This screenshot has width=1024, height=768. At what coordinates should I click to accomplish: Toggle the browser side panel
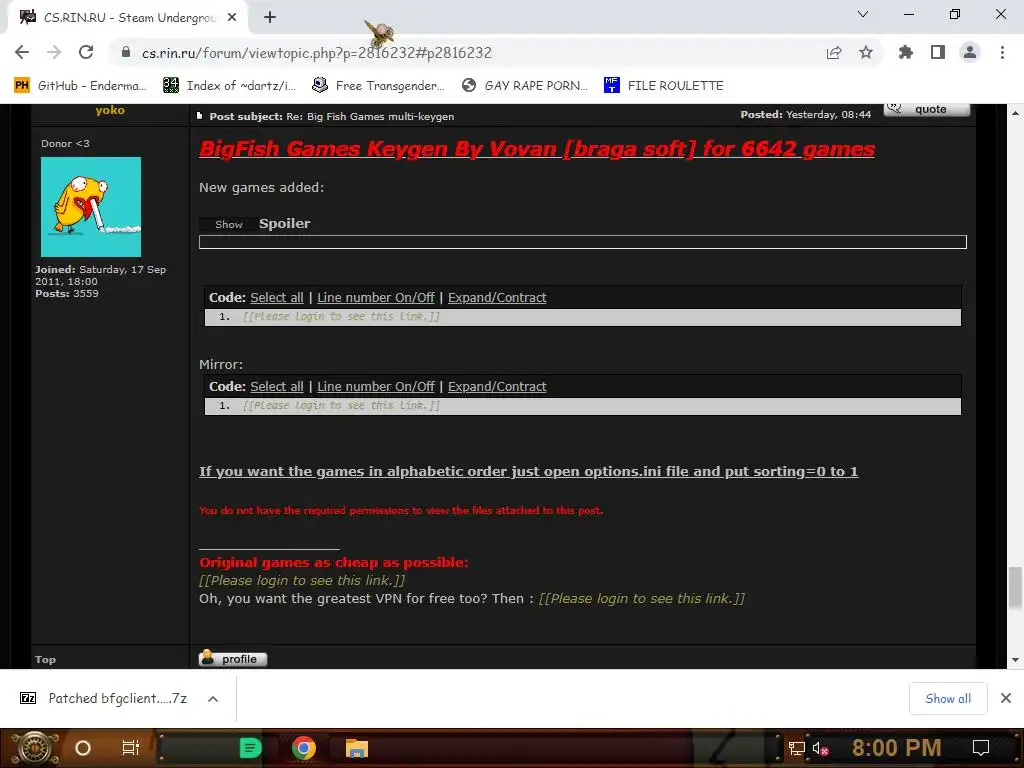point(938,52)
